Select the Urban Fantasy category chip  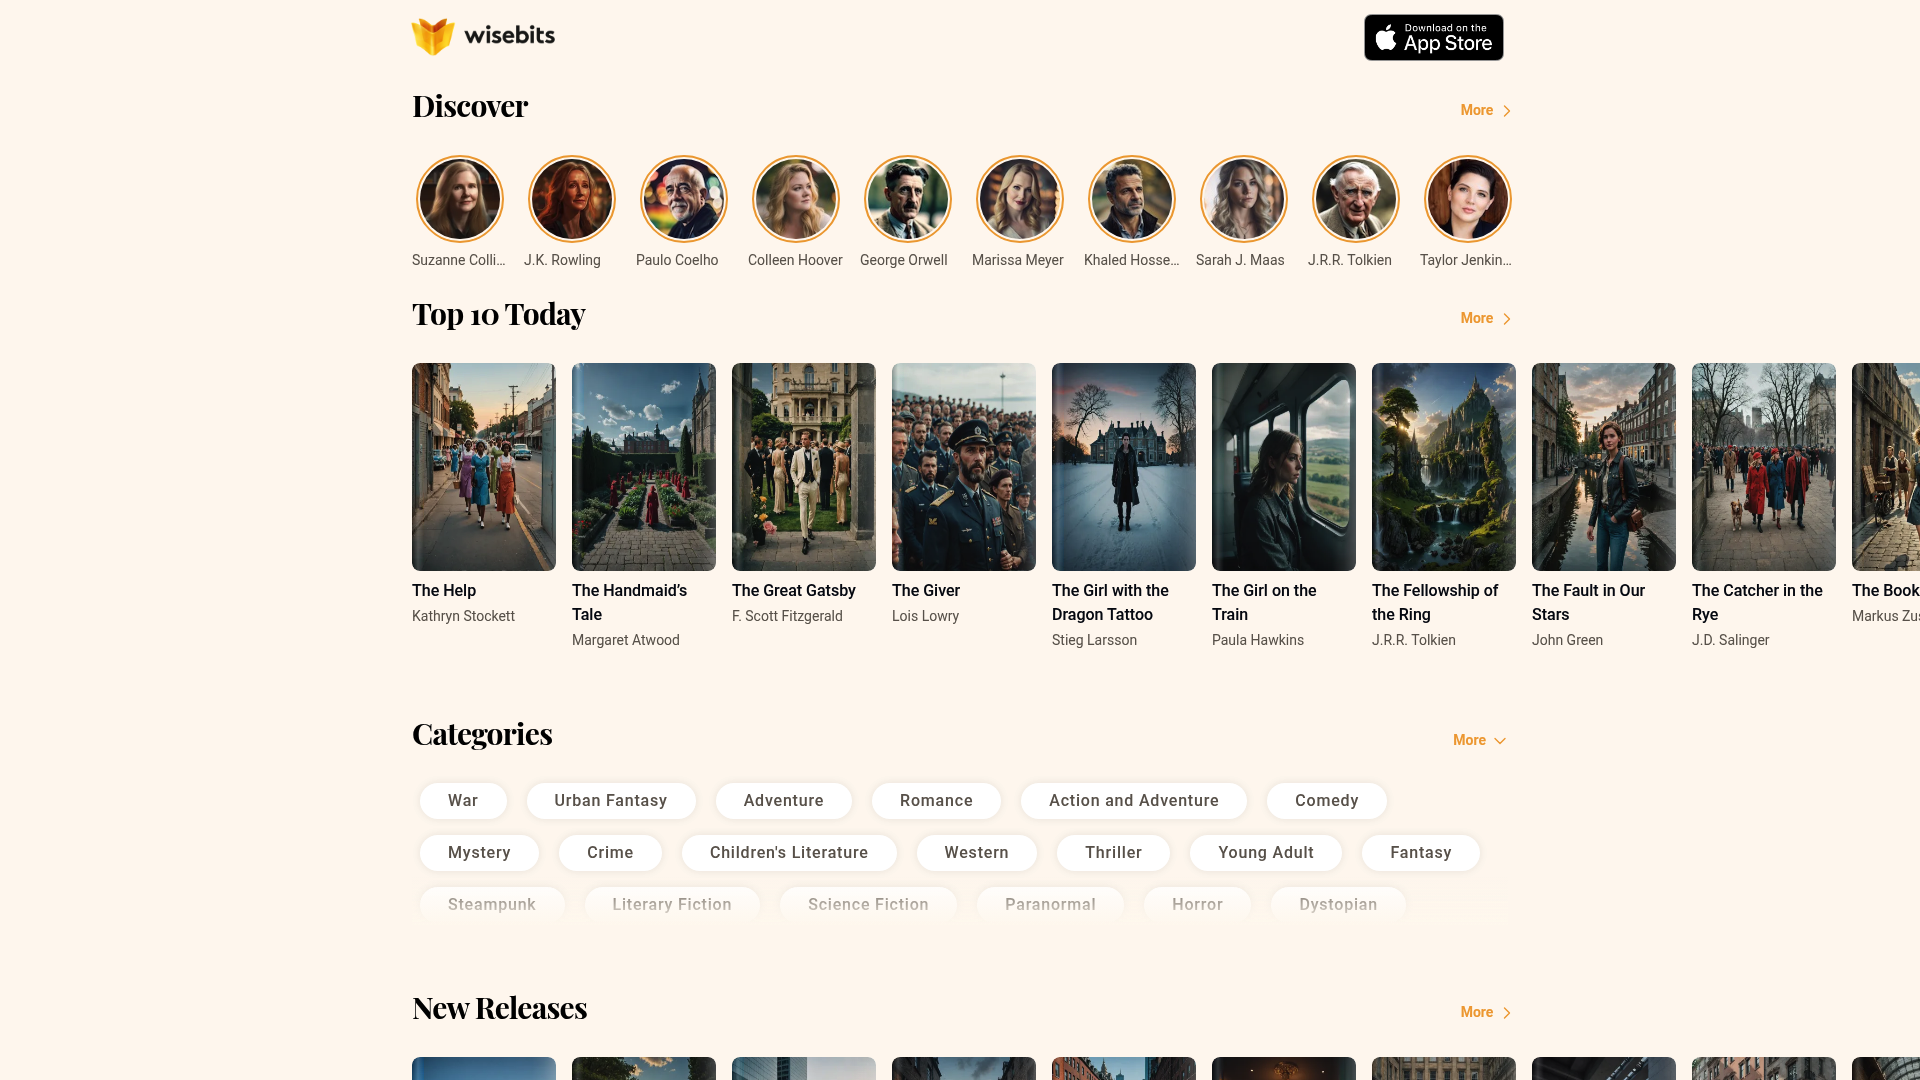(611, 801)
